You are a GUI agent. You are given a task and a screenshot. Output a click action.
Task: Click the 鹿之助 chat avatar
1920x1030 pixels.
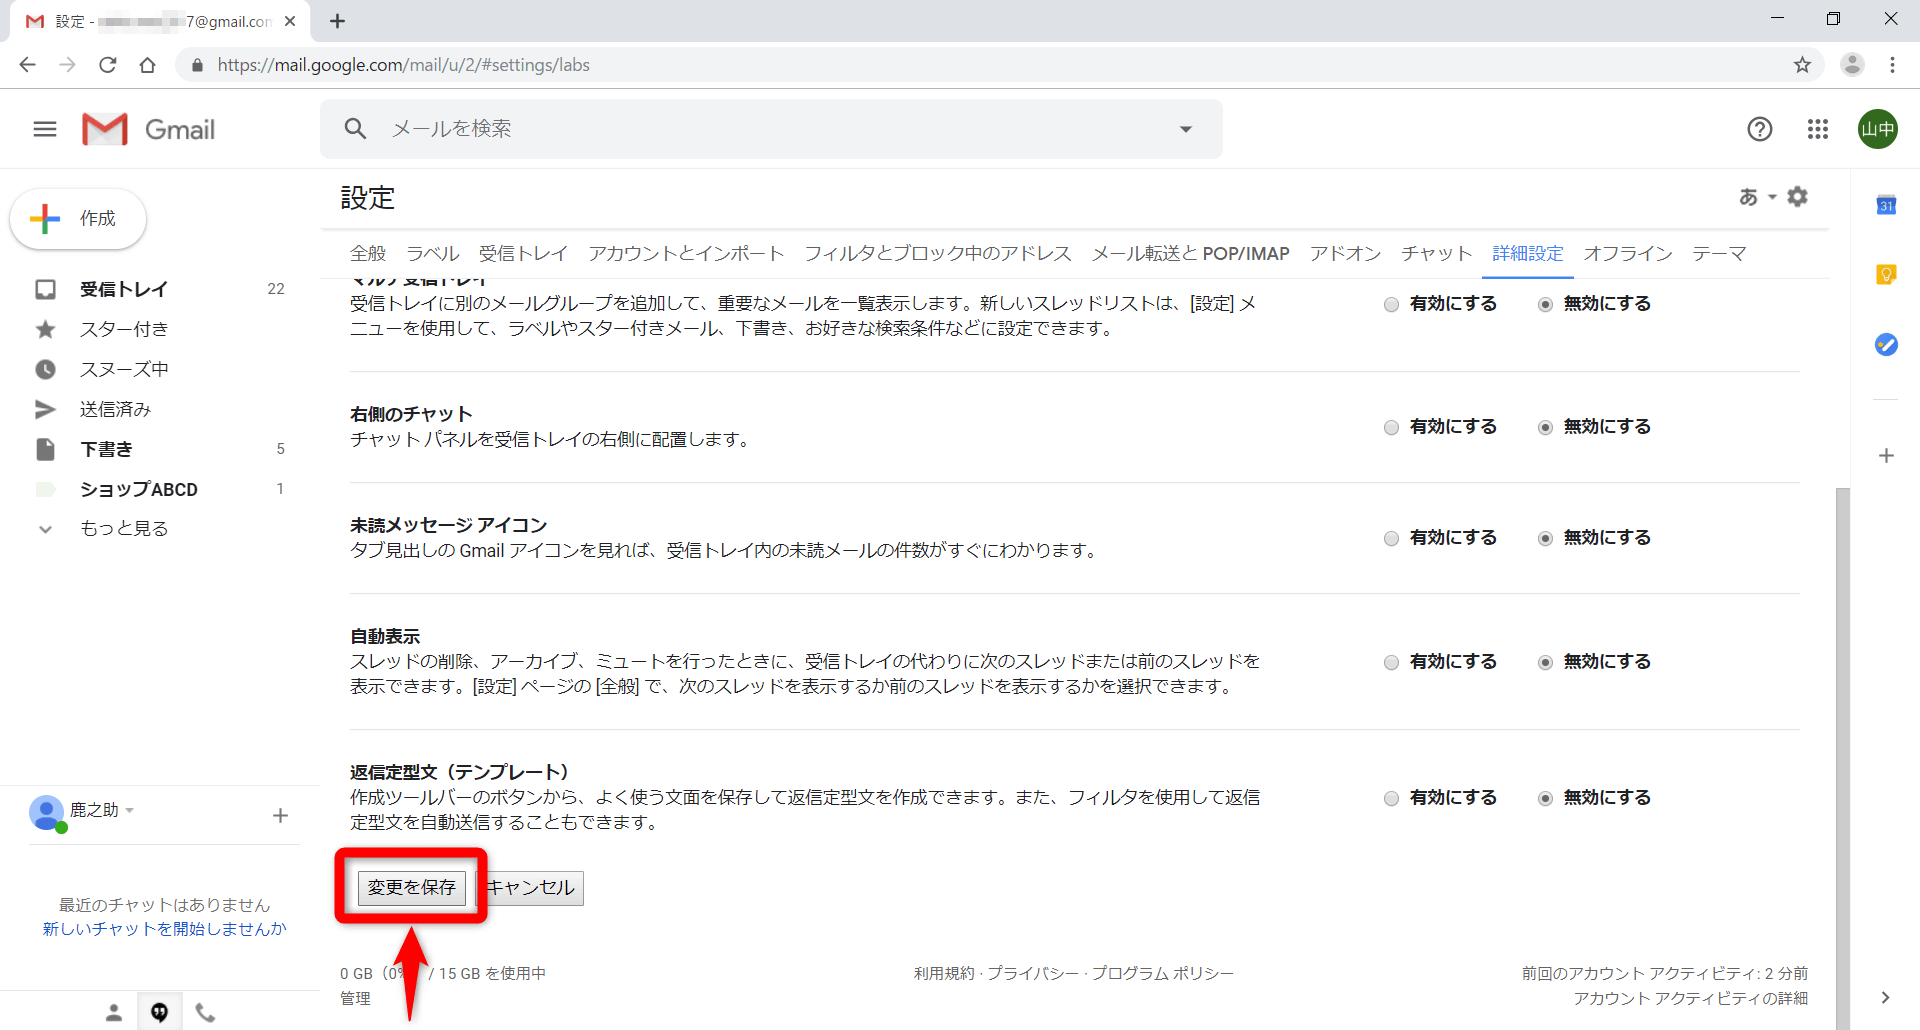(x=47, y=812)
